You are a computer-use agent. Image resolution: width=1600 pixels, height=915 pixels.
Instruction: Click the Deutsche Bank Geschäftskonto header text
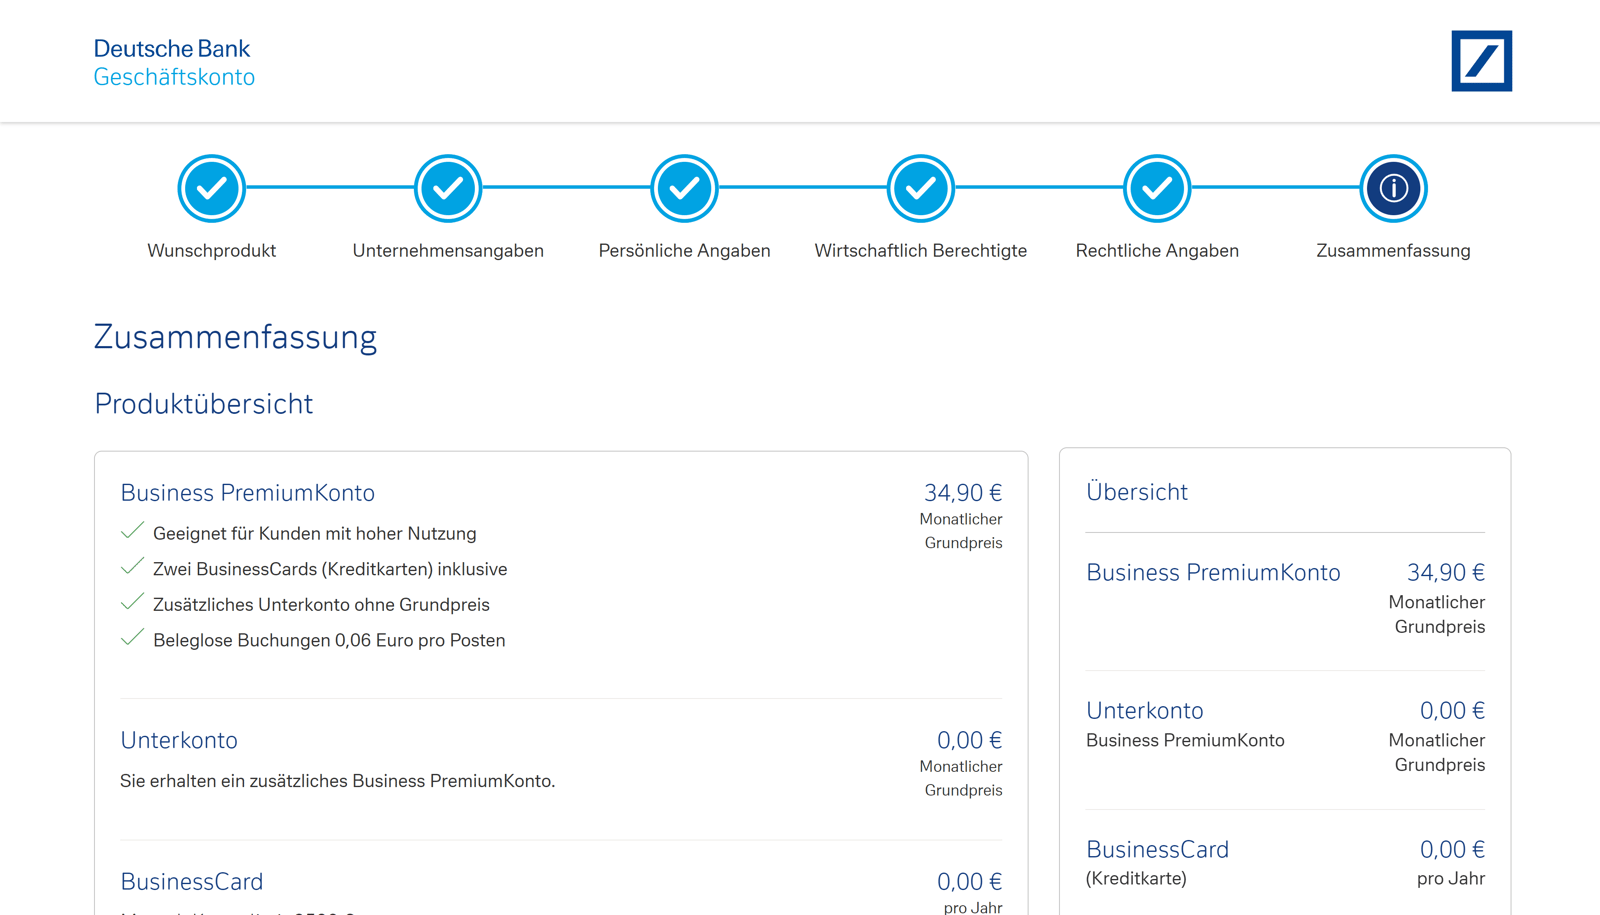click(x=174, y=62)
